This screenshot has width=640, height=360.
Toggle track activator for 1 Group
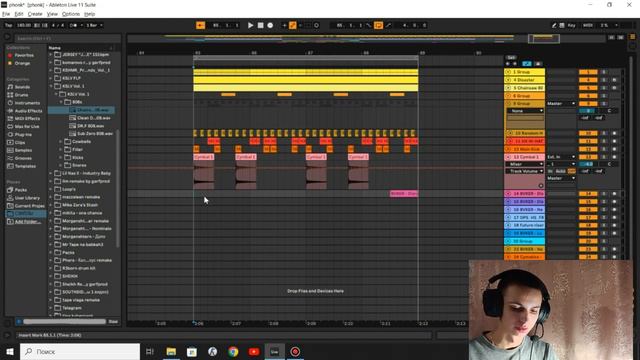[588, 72]
